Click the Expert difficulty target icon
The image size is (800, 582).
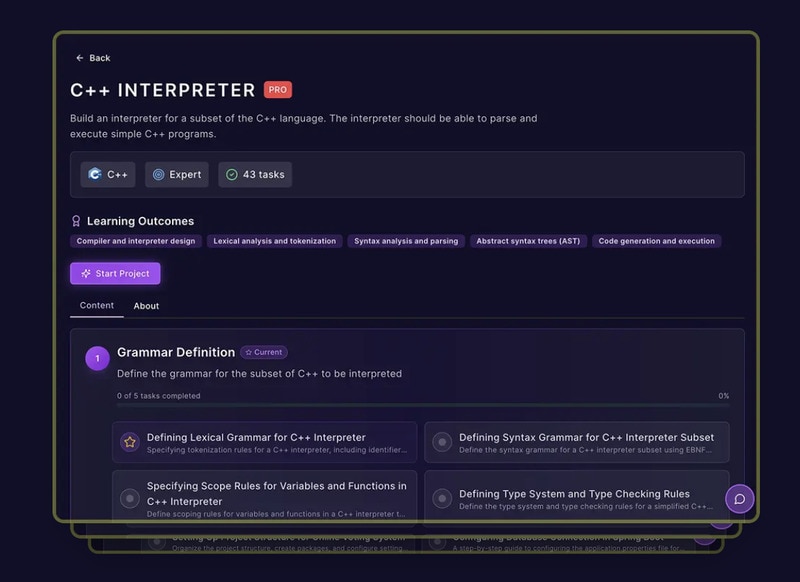(158, 174)
